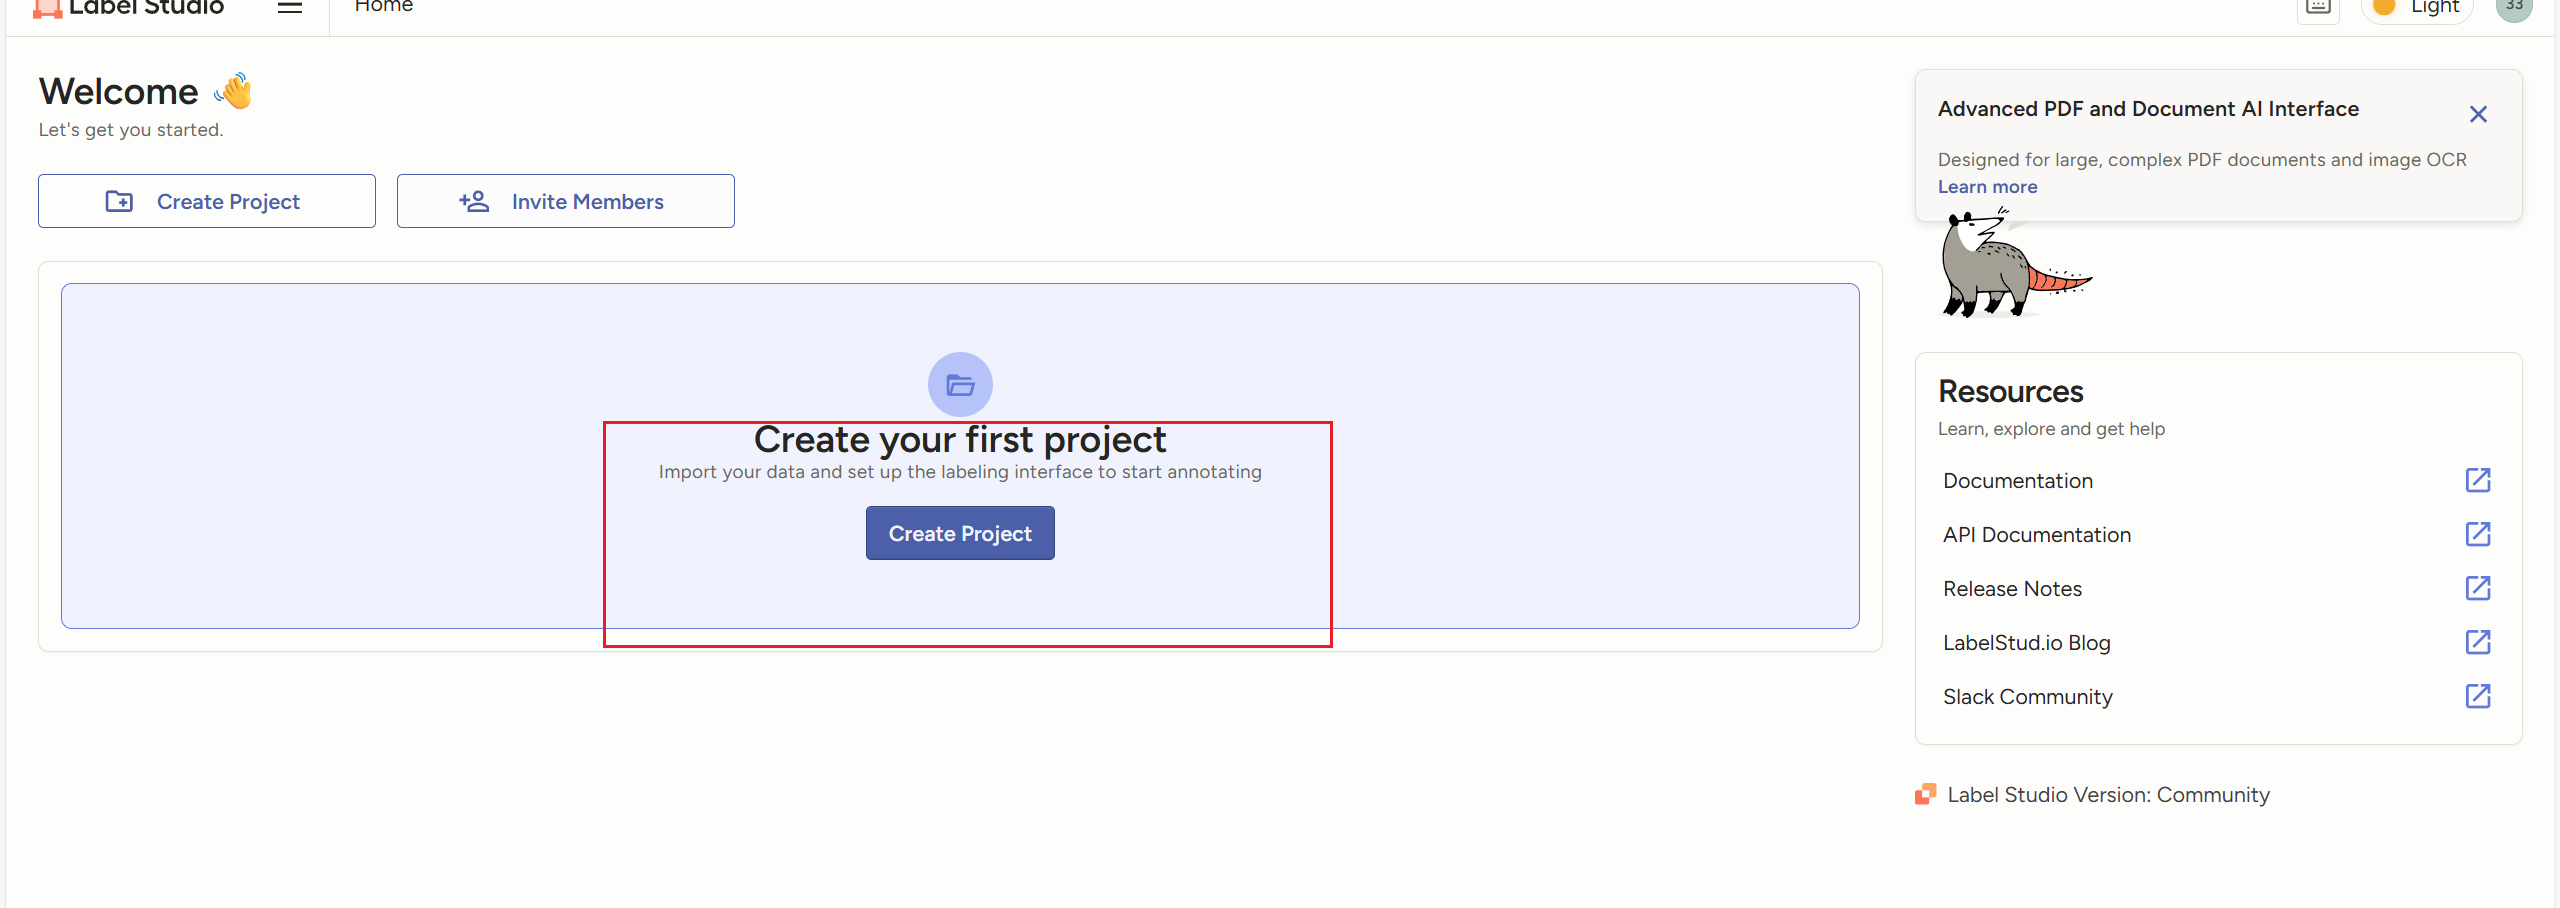The height and width of the screenshot is (908, 2560).
Task: Click the Label Studio Version text
Action: (2108, 795)
